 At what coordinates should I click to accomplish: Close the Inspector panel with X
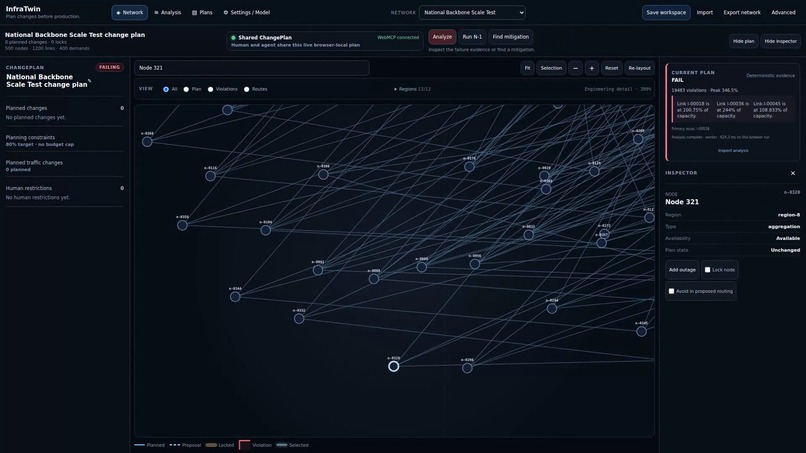tap(793, 173)
